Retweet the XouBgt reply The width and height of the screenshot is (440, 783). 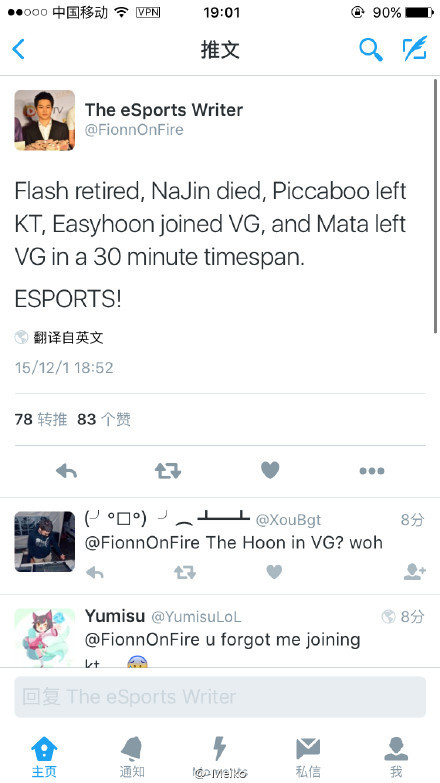point(185,572)
